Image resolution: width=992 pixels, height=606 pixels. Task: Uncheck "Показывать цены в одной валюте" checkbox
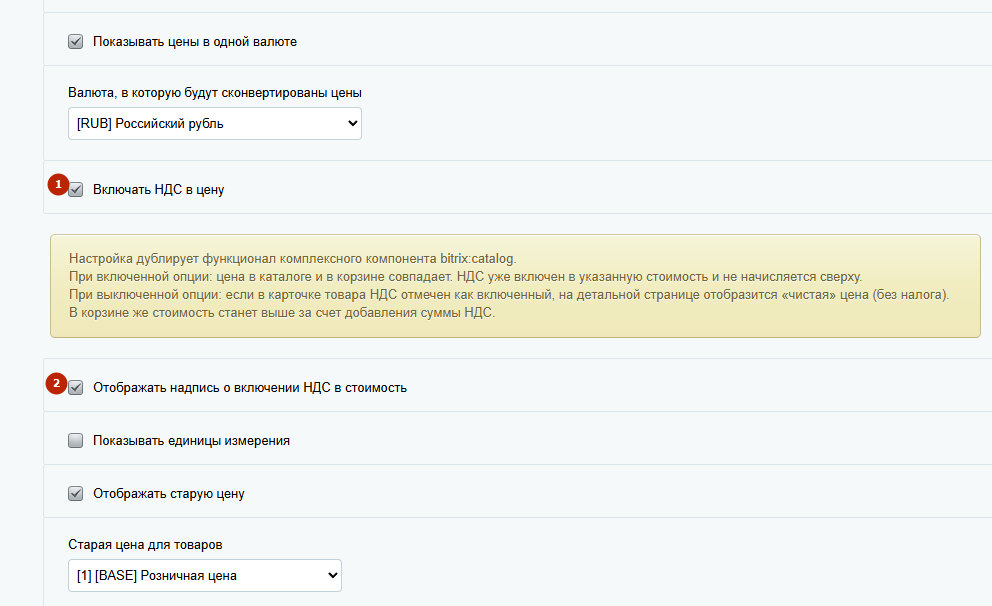click(76, 42)
